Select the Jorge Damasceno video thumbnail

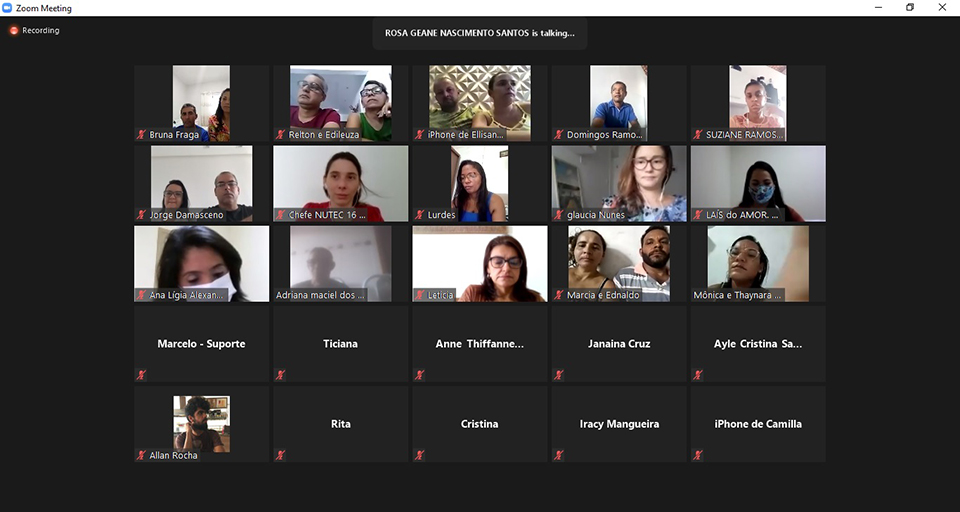201,183
